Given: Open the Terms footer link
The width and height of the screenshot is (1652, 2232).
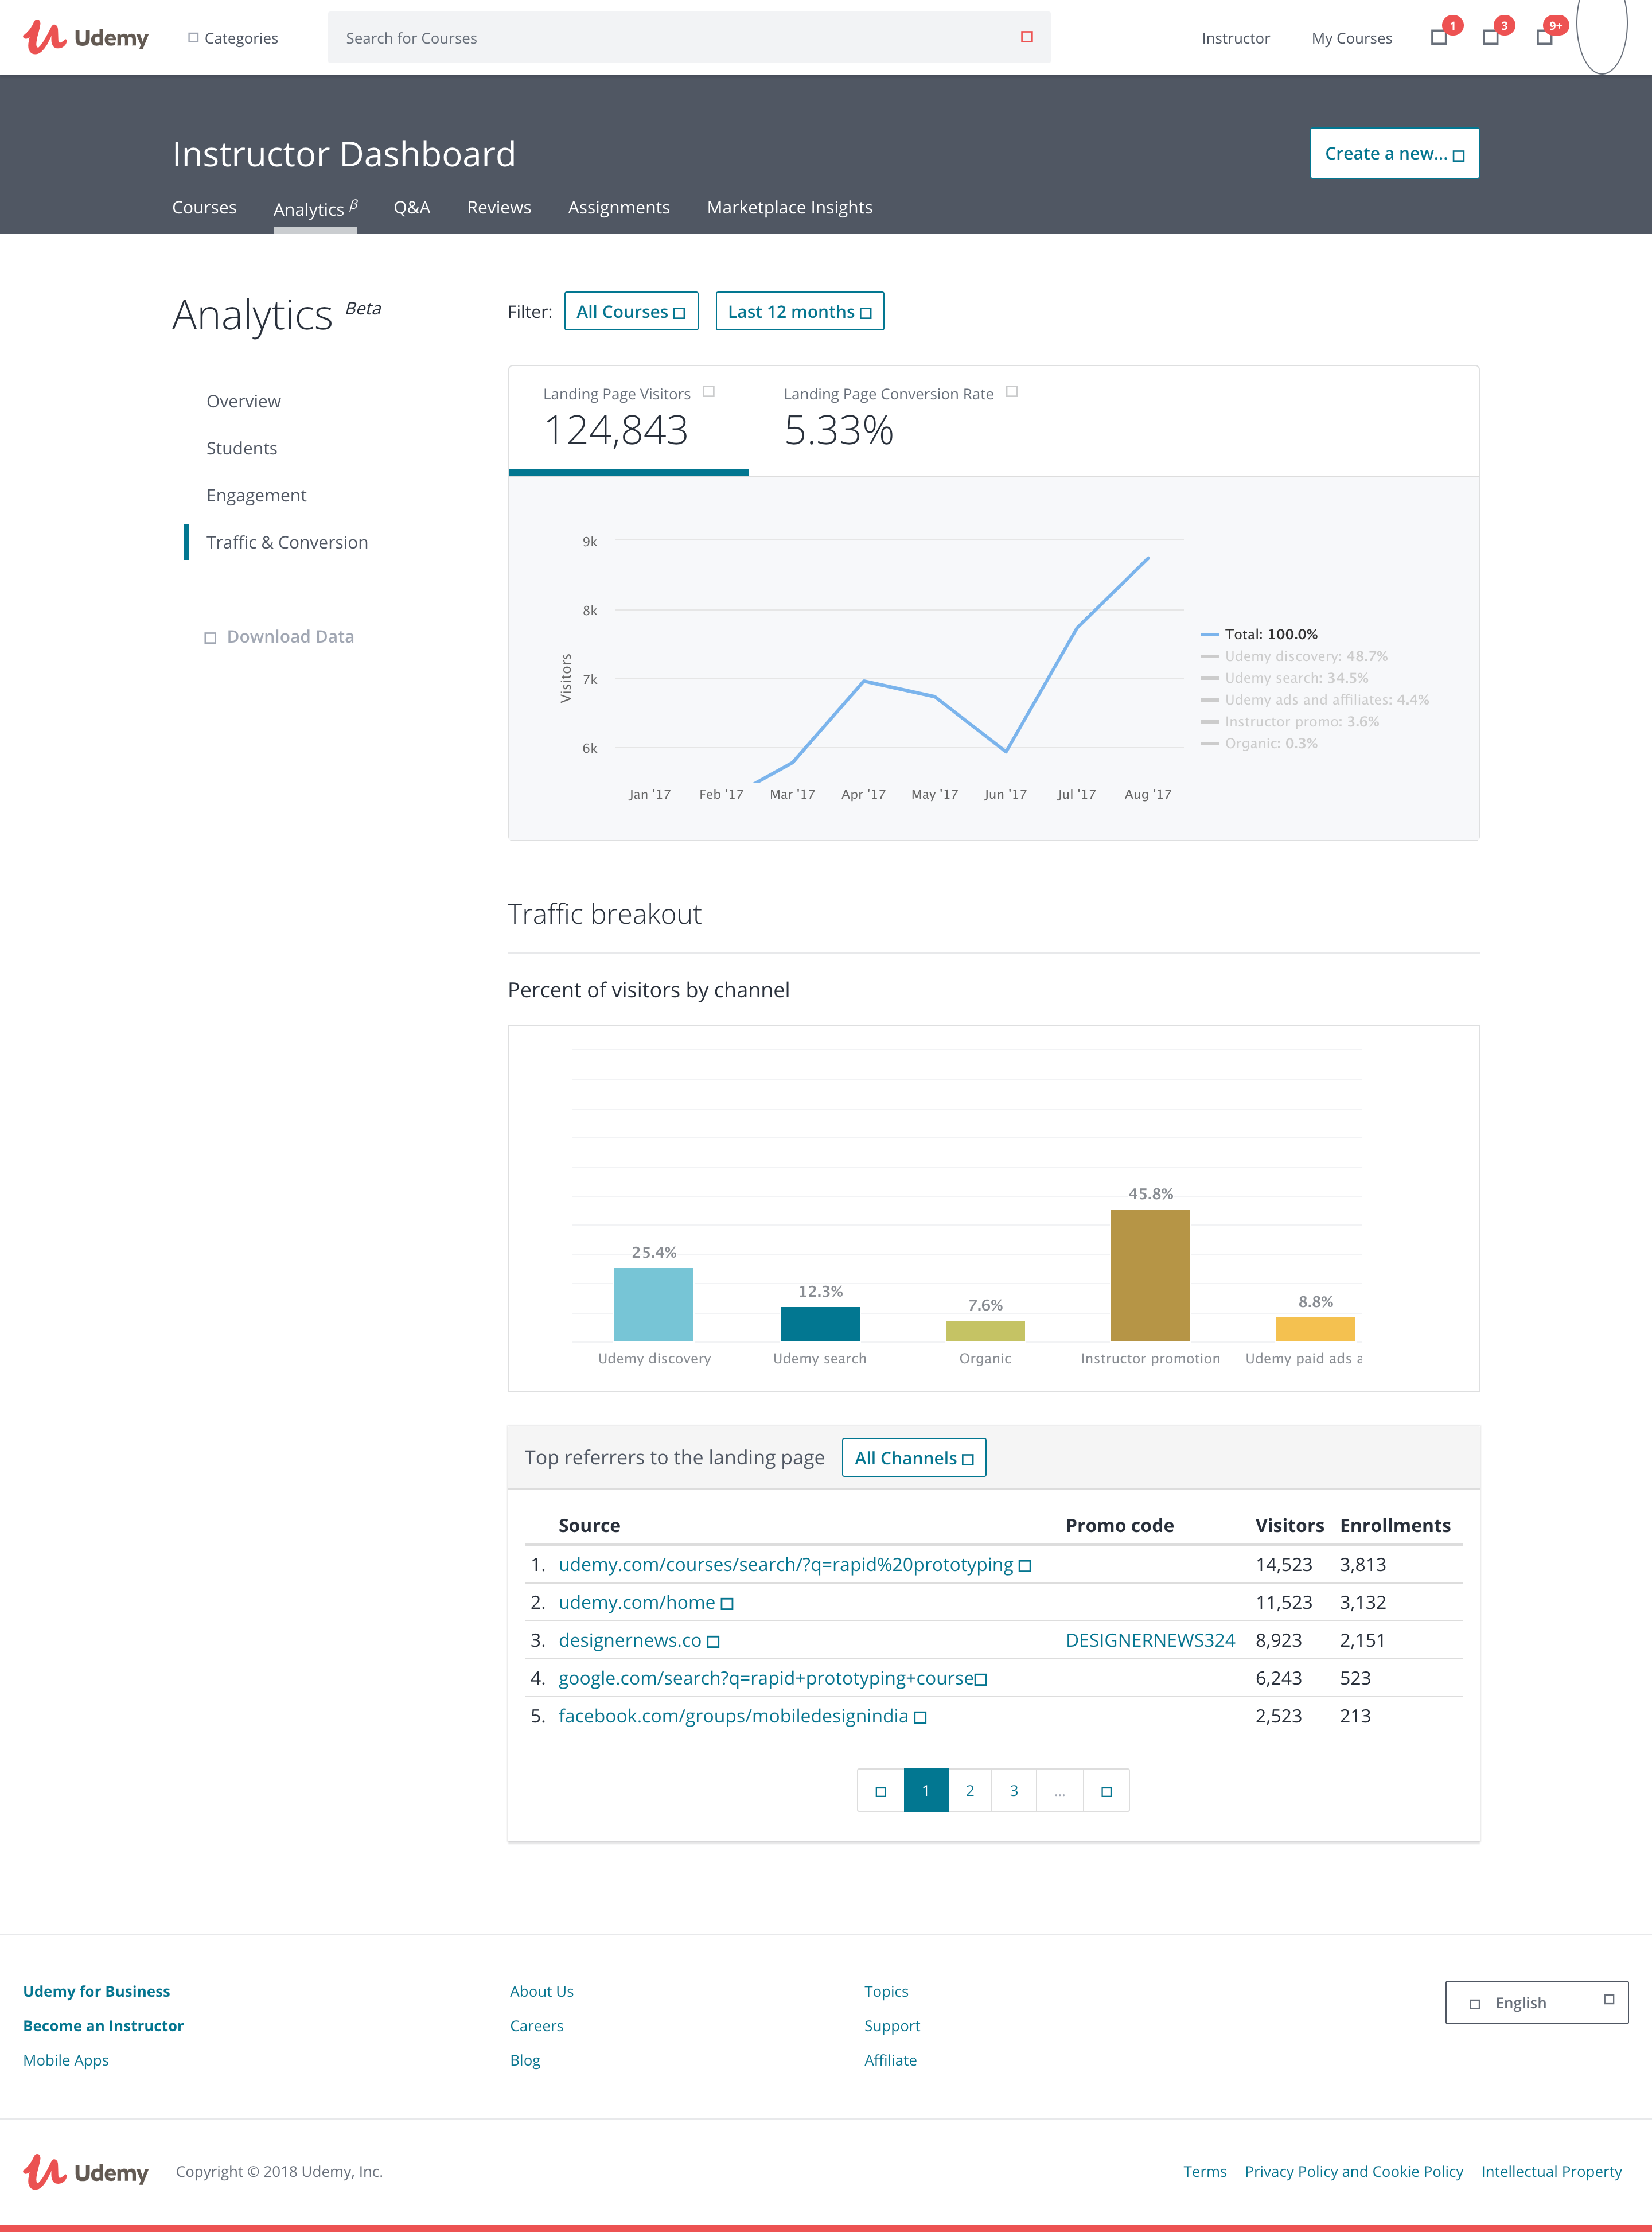Looking at the screenshot, I should coord(1204,2171).
